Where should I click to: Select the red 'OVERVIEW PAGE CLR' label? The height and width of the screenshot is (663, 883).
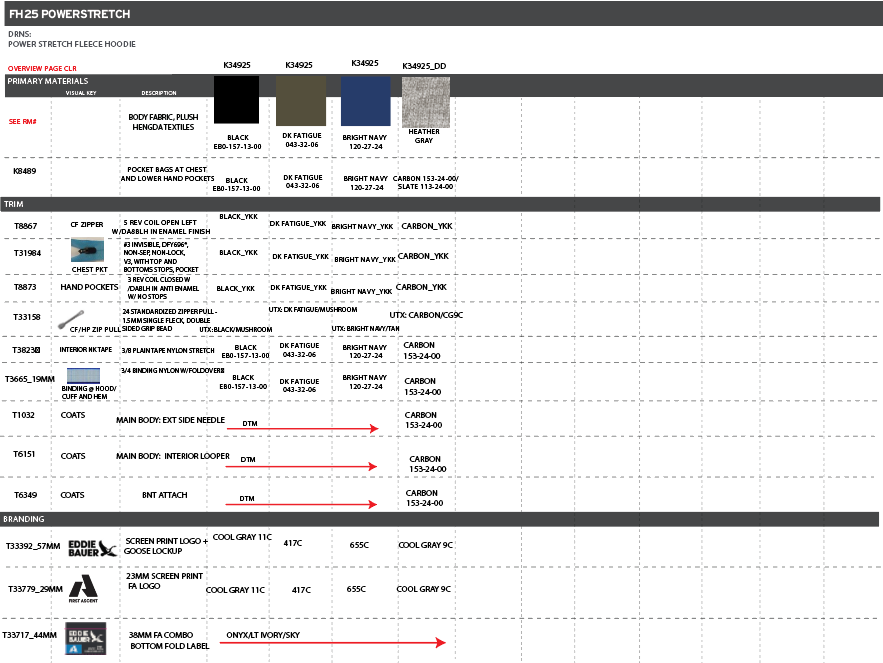[x=42, y=69]
